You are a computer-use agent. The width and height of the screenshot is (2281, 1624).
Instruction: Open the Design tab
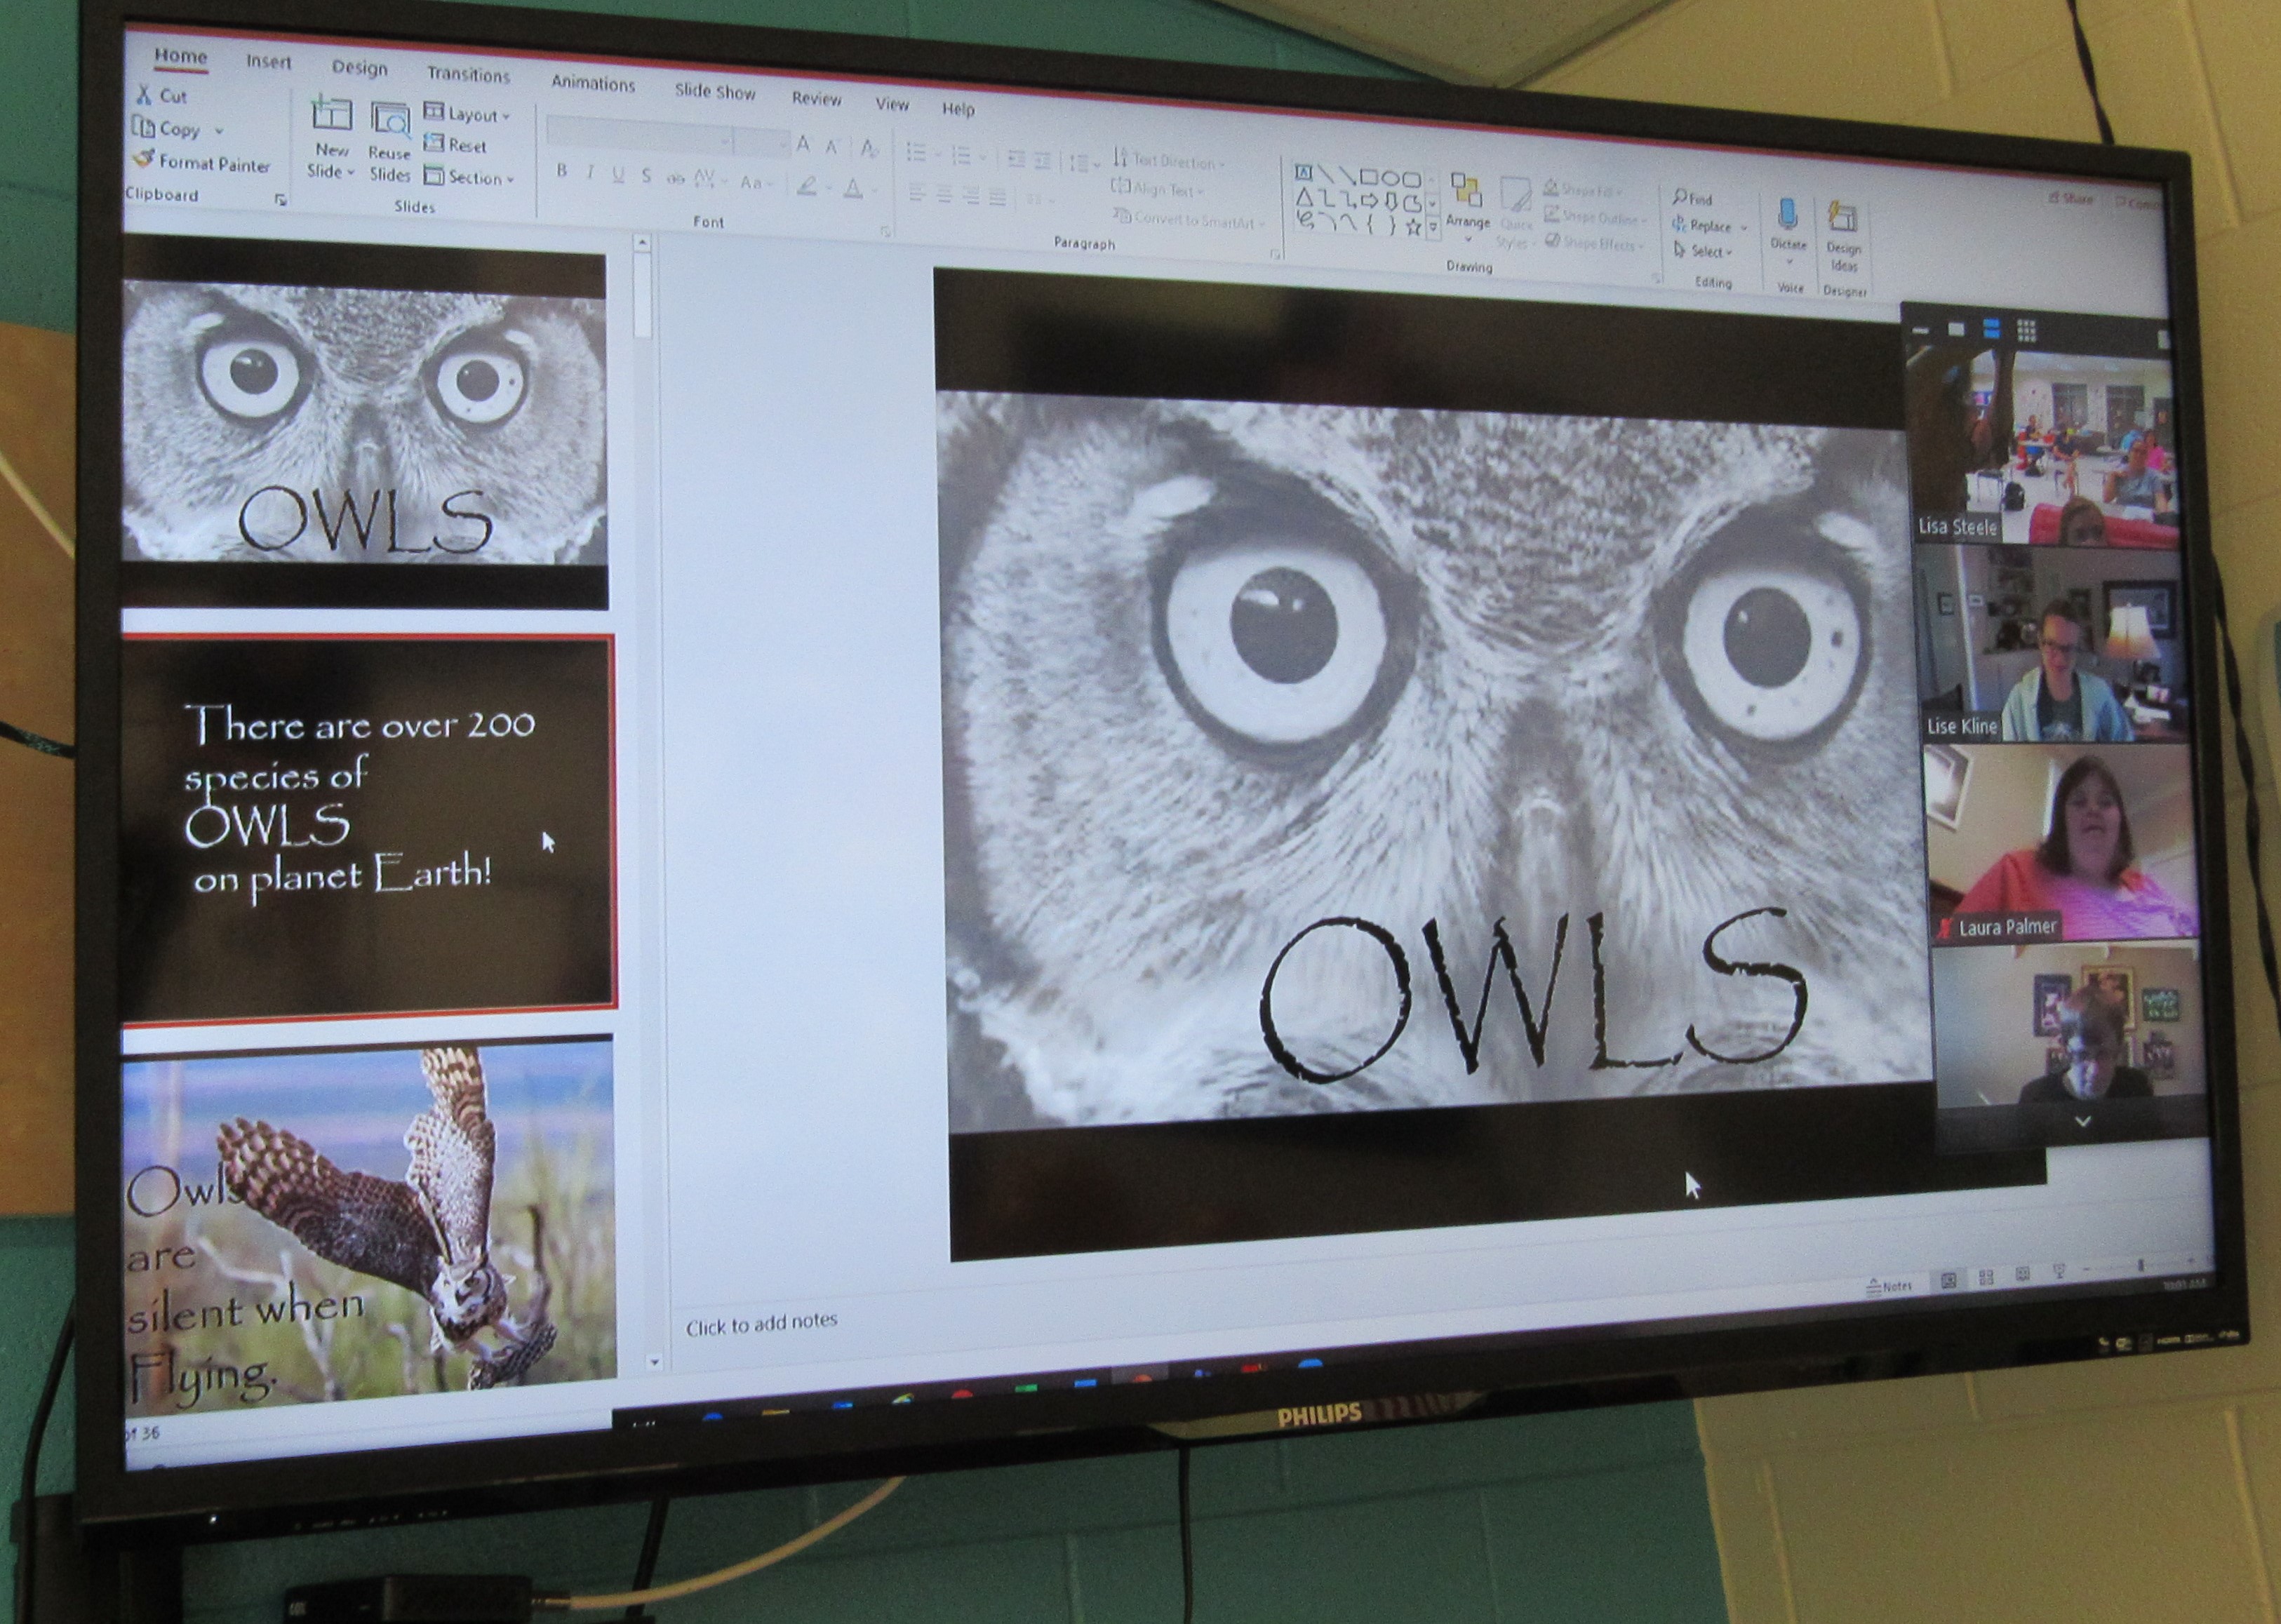[x=359, y=68]
